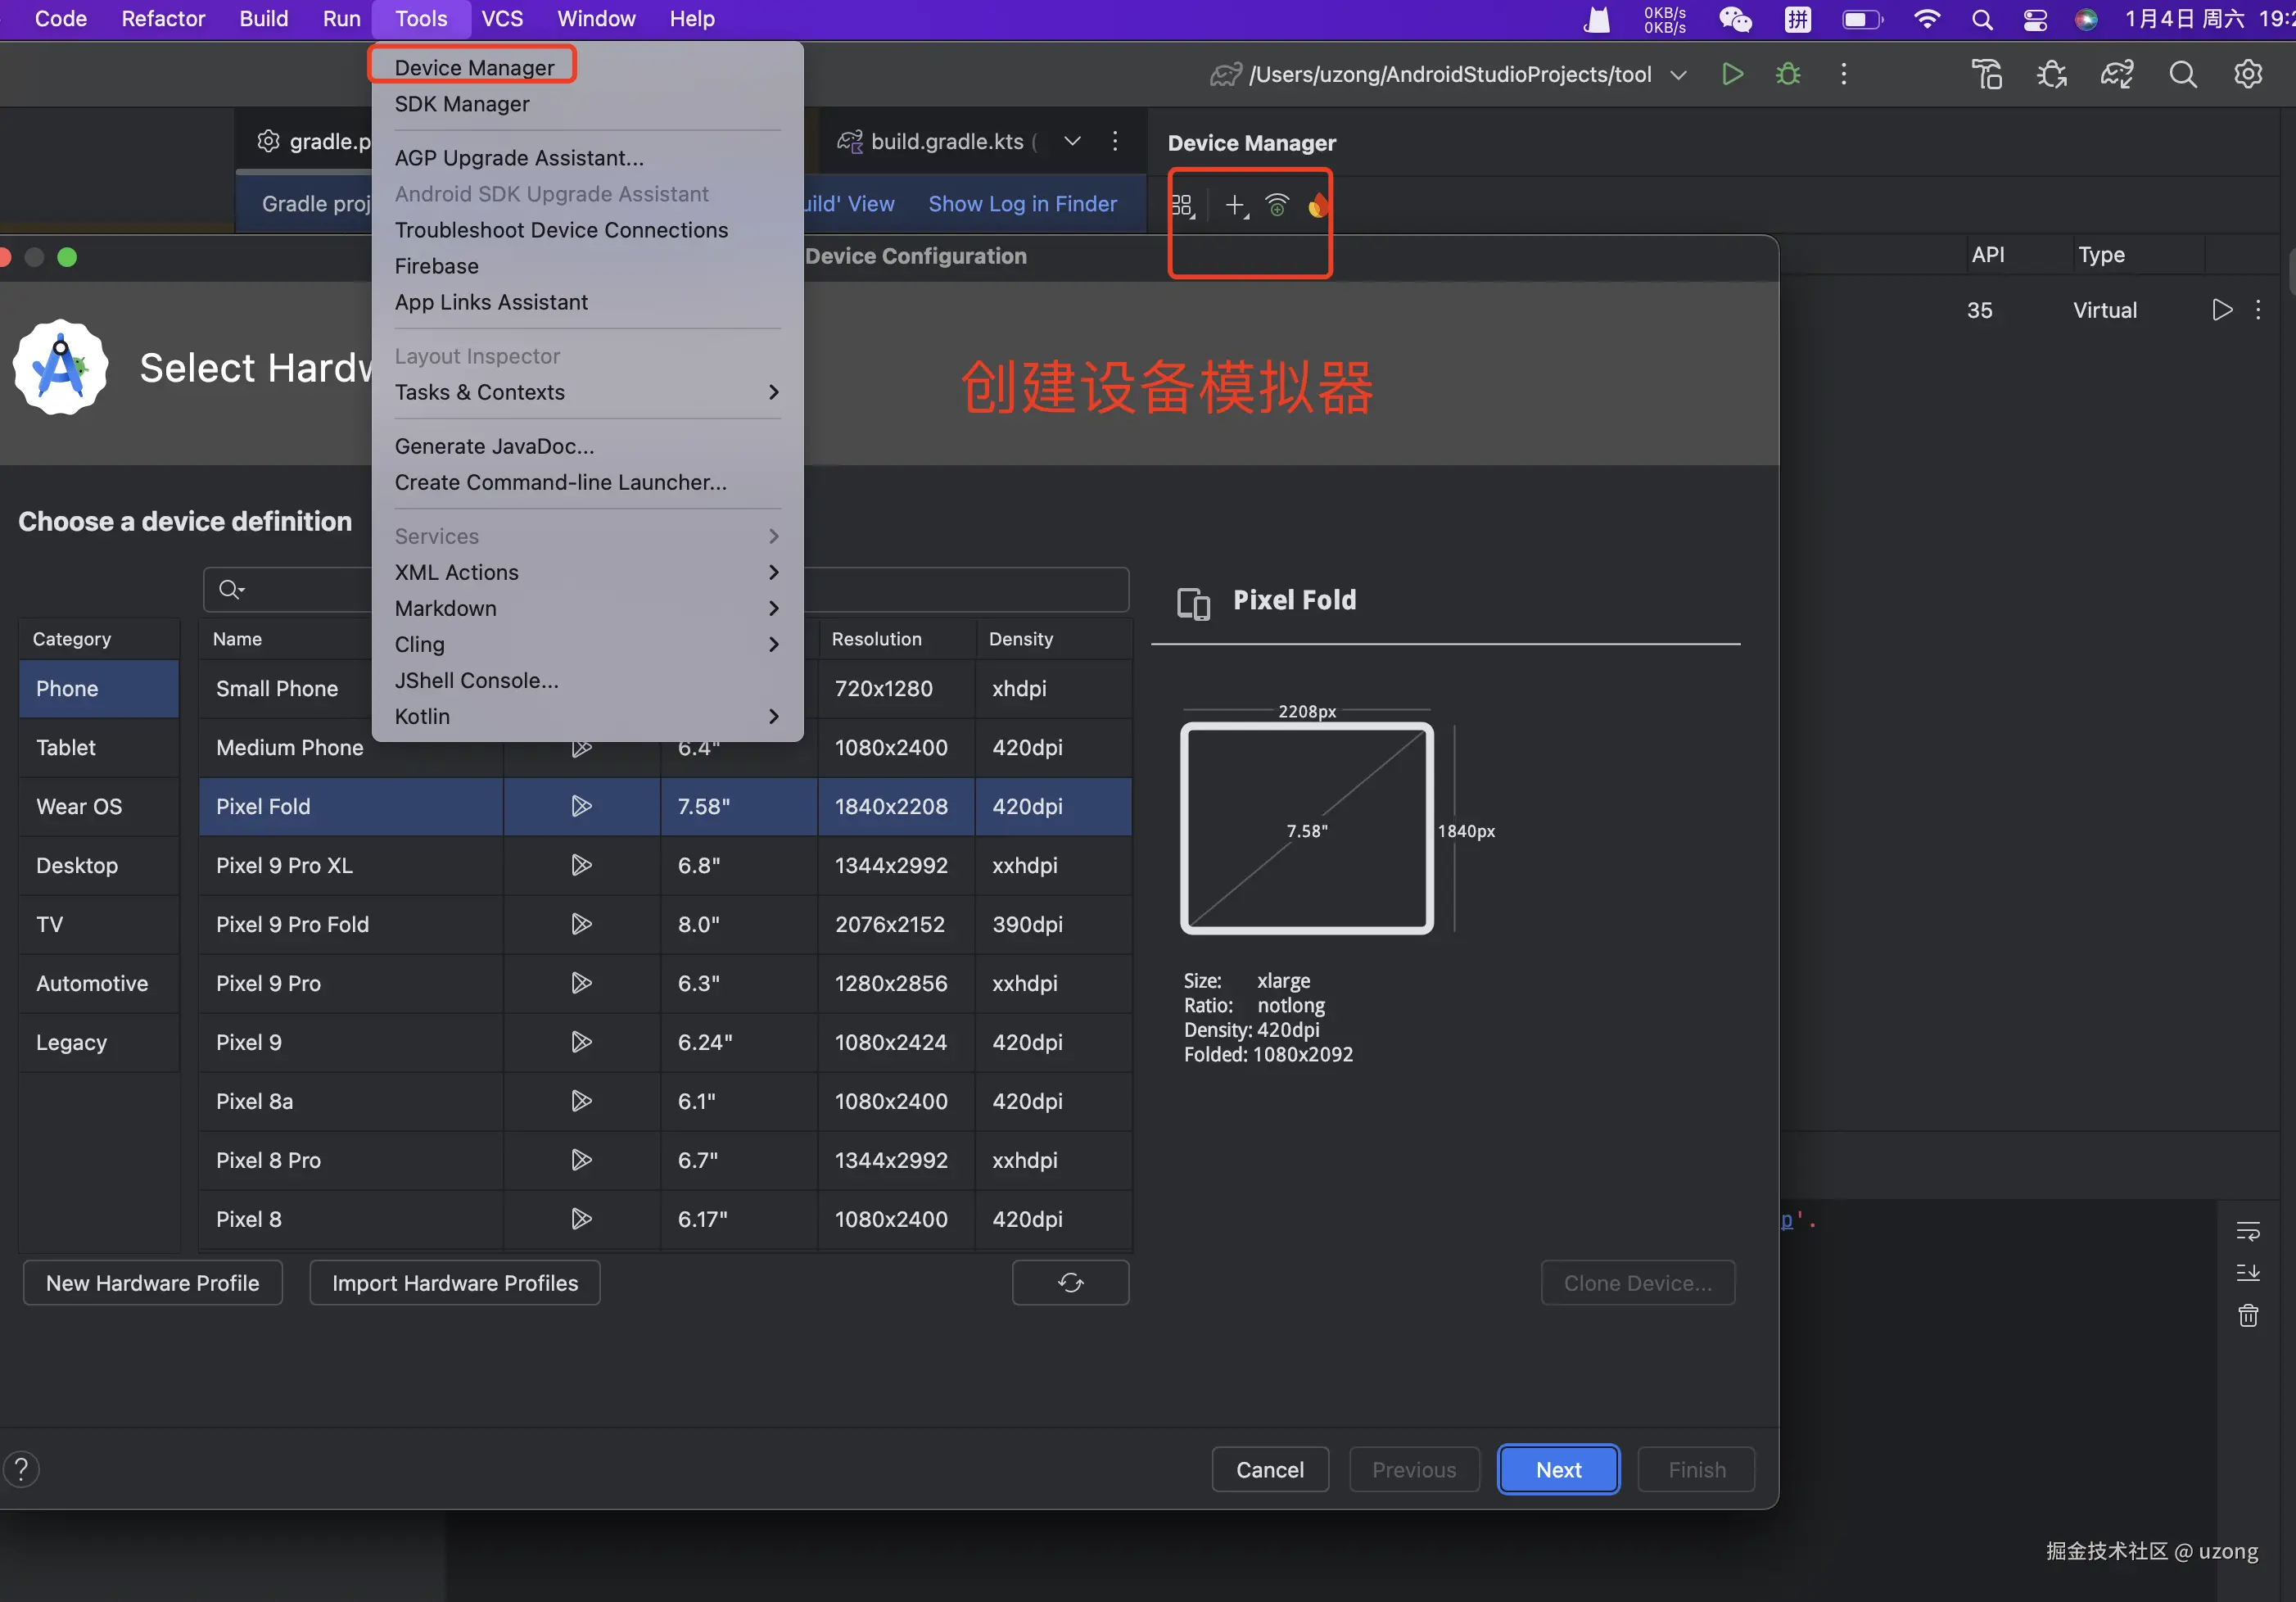Select the Pixel 9 Pro Fold row
The width and height of the screenshot is (2296, 1602).
click(x=292, y=924)
